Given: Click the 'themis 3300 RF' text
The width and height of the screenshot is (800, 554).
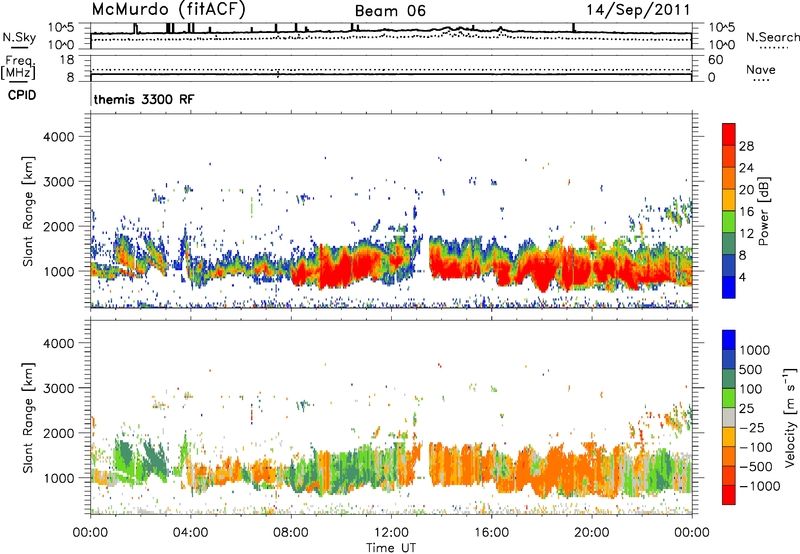Looking at the screenshot, I should pyautogui.click(x=144, y=99).
